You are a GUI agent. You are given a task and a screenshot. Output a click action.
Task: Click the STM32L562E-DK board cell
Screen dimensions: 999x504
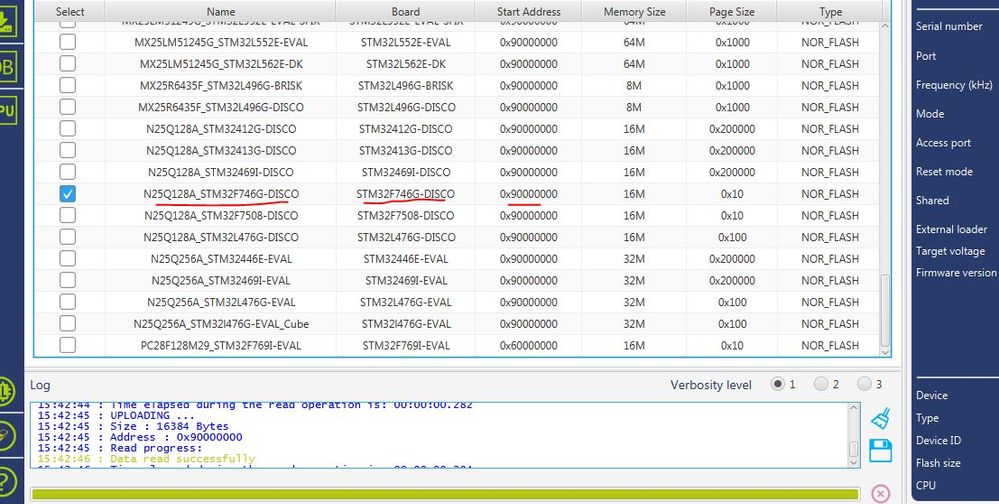pos(405,64)
